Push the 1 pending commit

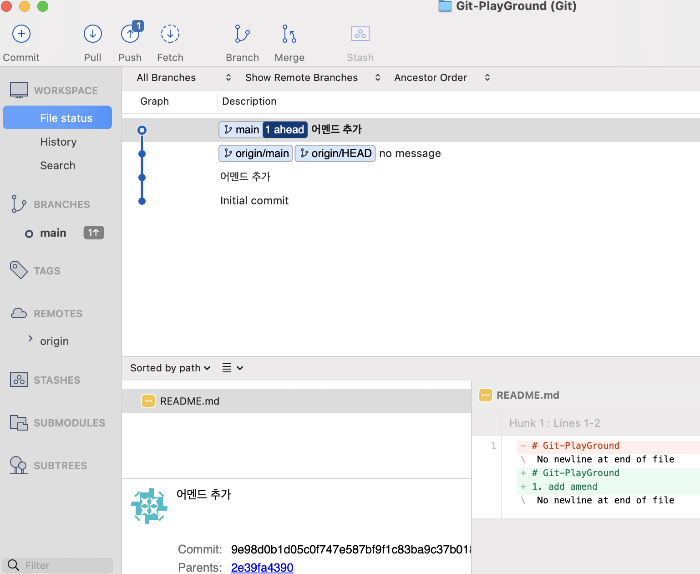tap(130, 33)
